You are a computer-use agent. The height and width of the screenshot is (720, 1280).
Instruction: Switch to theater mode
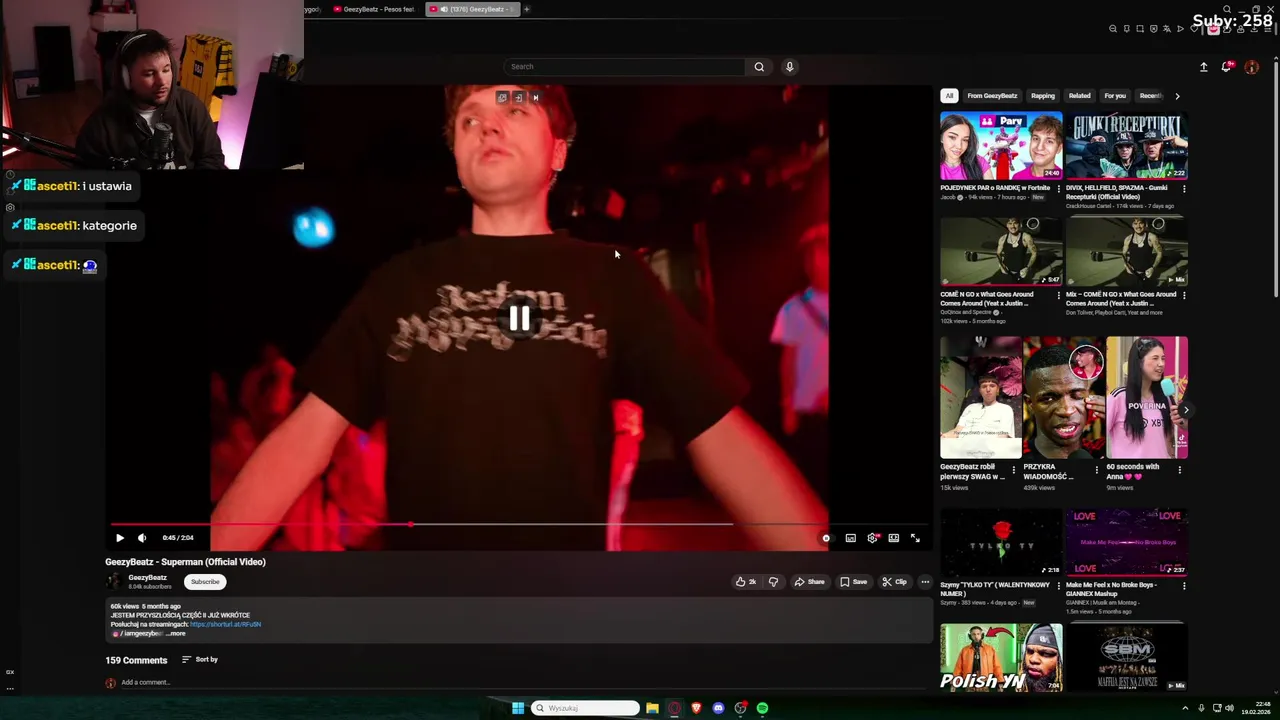tap(894, 538)
